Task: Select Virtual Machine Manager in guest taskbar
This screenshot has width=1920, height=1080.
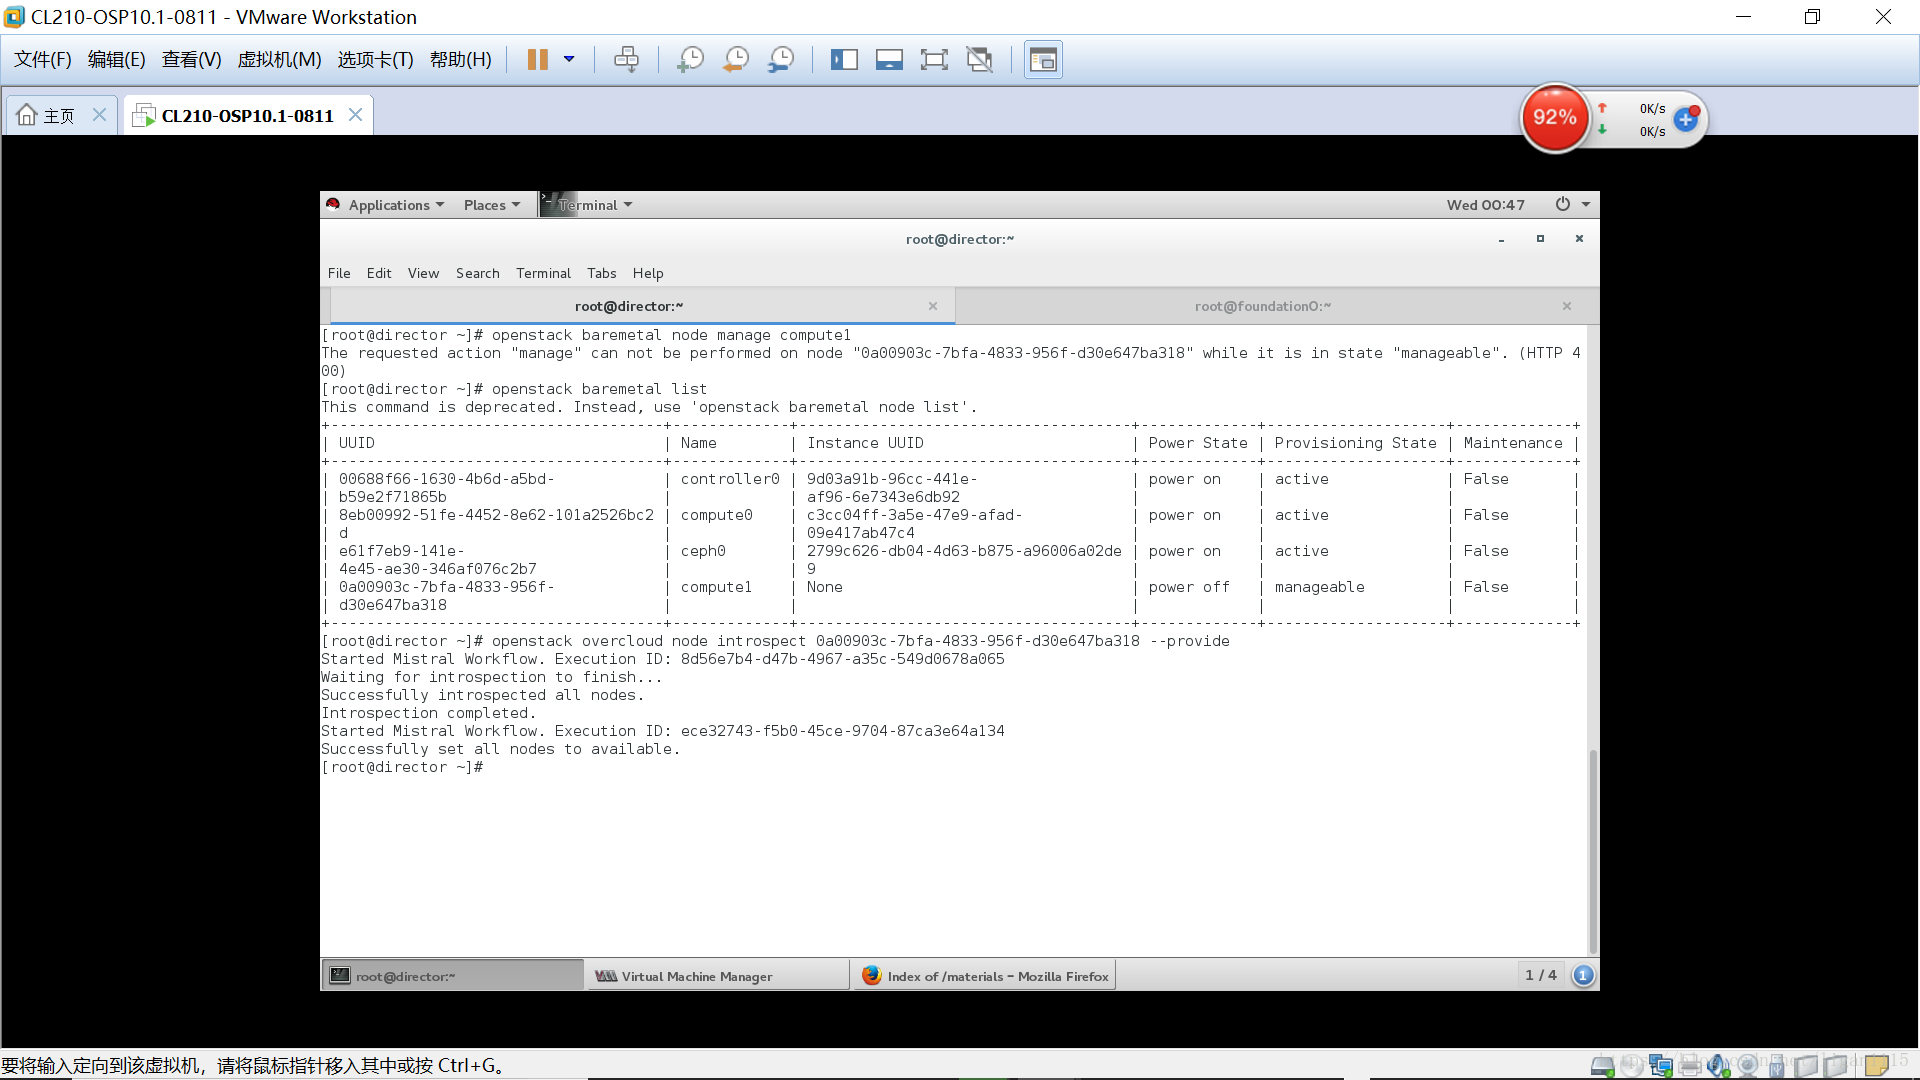Action: (x=716, y=975)
